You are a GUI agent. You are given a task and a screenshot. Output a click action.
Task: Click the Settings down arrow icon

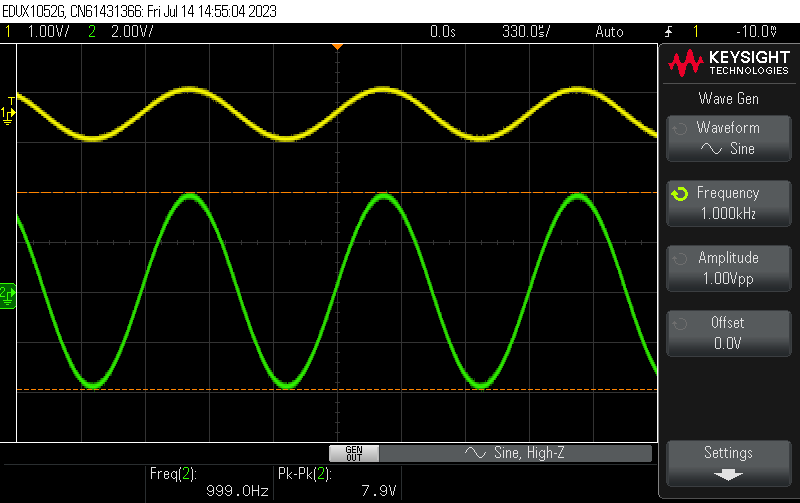pyautogui.click(x=729, y=475)
